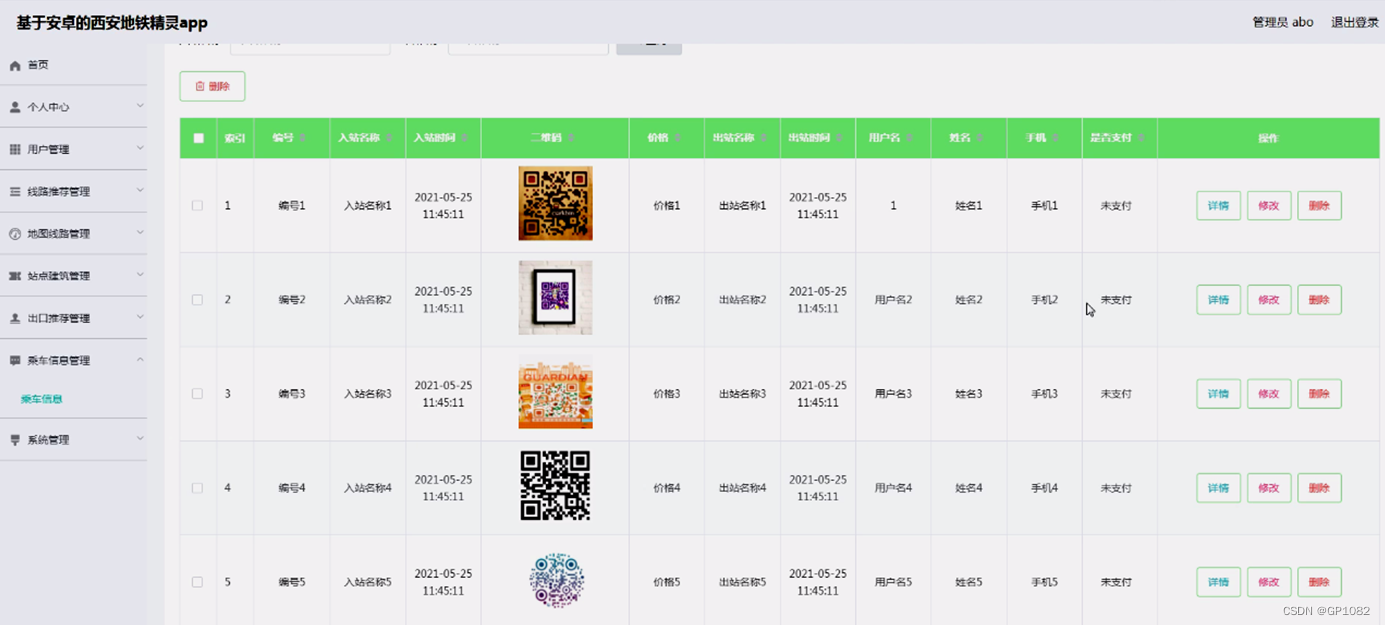Click the icon beside 系统管理
The image size is (1385, 625).
[x=15, y=440]
